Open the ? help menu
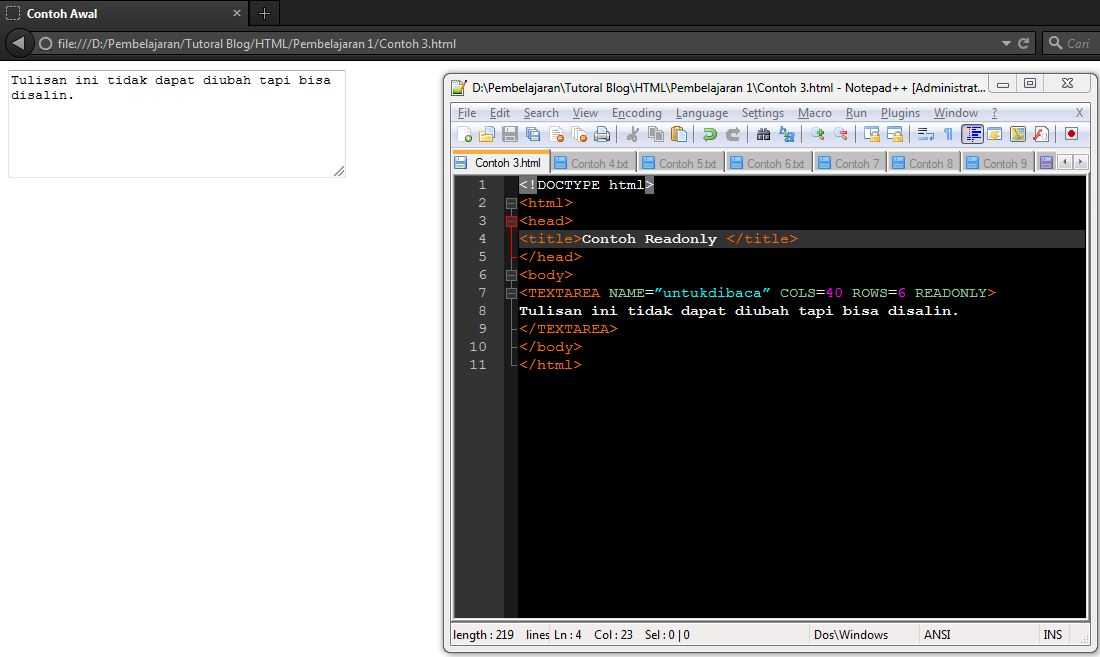This screenshot has height=657, width=1100. tap(994, 113)
